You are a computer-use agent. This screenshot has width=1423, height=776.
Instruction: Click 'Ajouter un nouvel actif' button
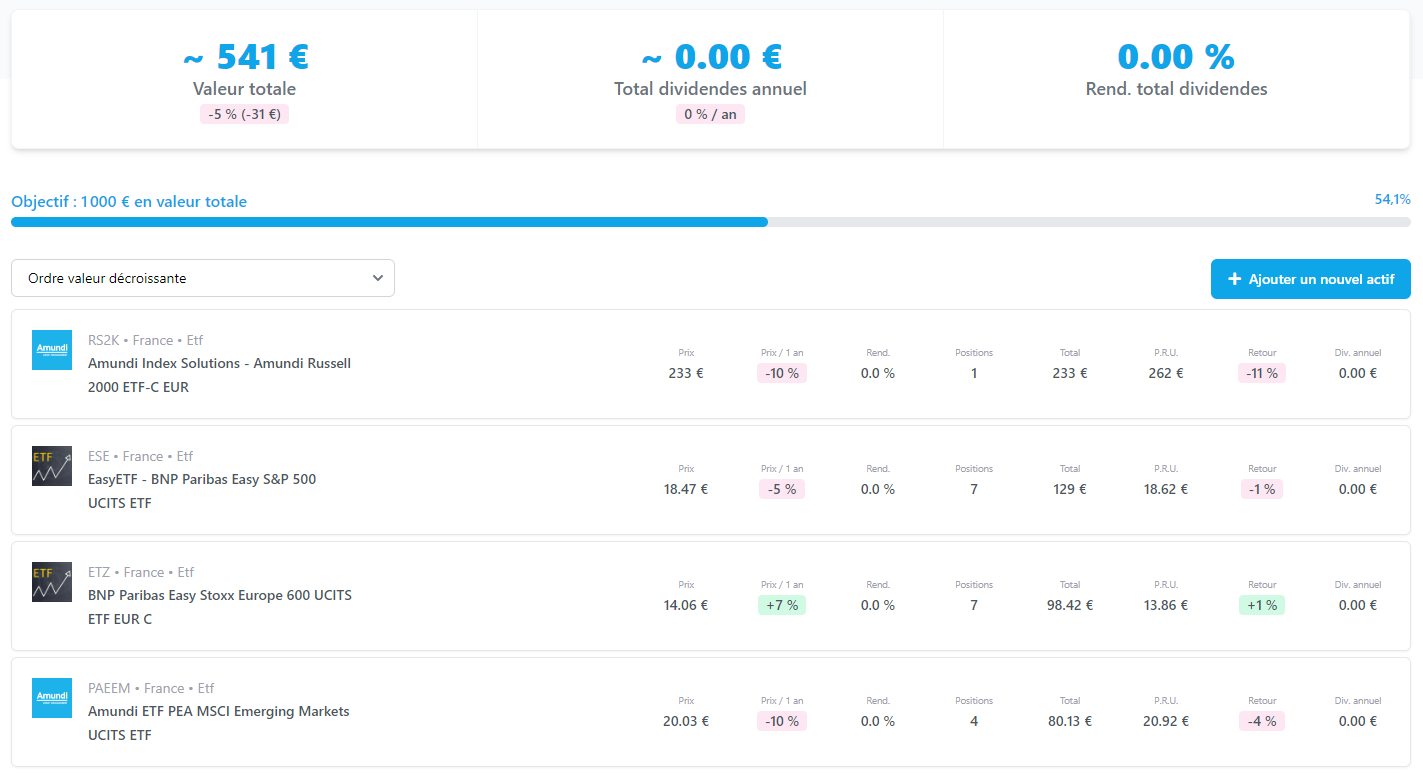1310,279
